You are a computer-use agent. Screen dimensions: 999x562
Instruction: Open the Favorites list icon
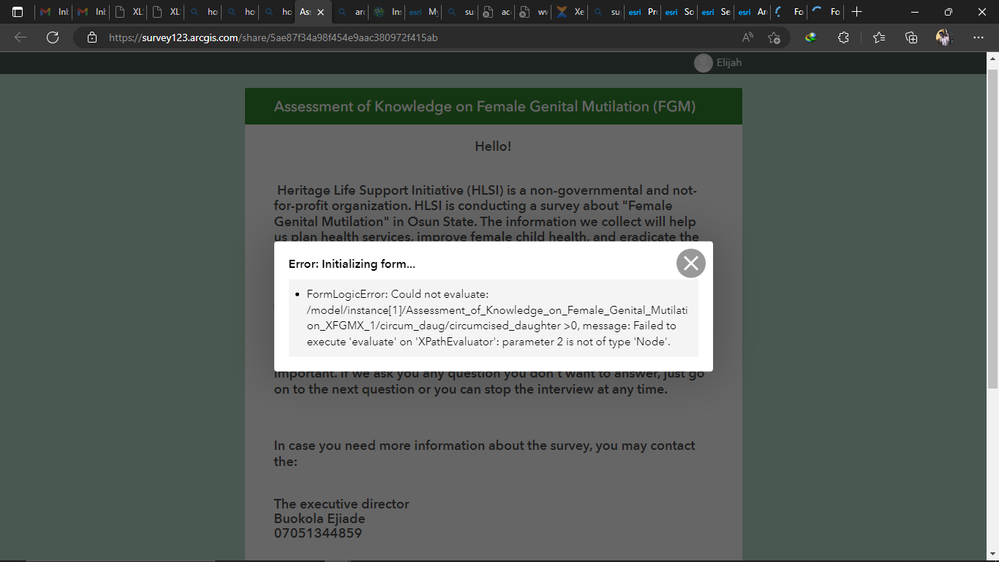coord(879,38)
